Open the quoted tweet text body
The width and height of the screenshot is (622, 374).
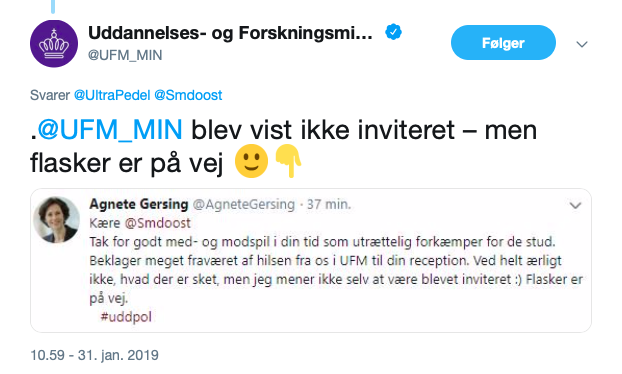[x=336, y=270]
